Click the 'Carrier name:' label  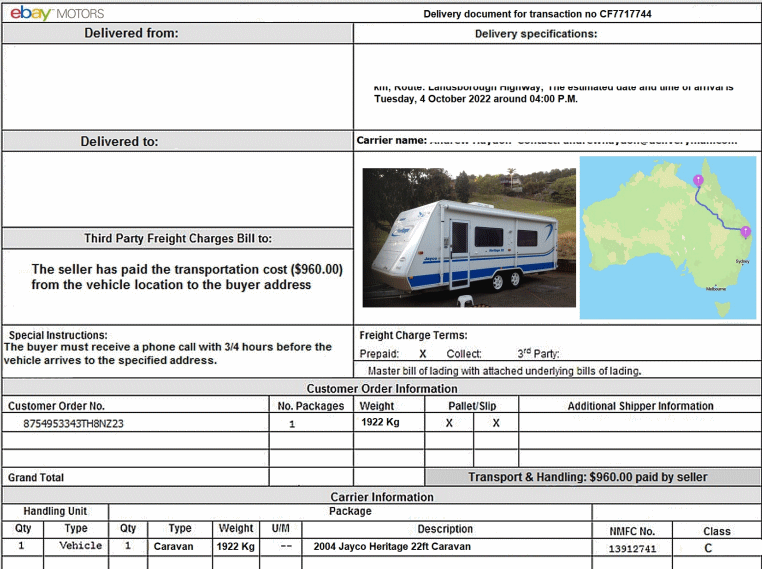point(392,140)
